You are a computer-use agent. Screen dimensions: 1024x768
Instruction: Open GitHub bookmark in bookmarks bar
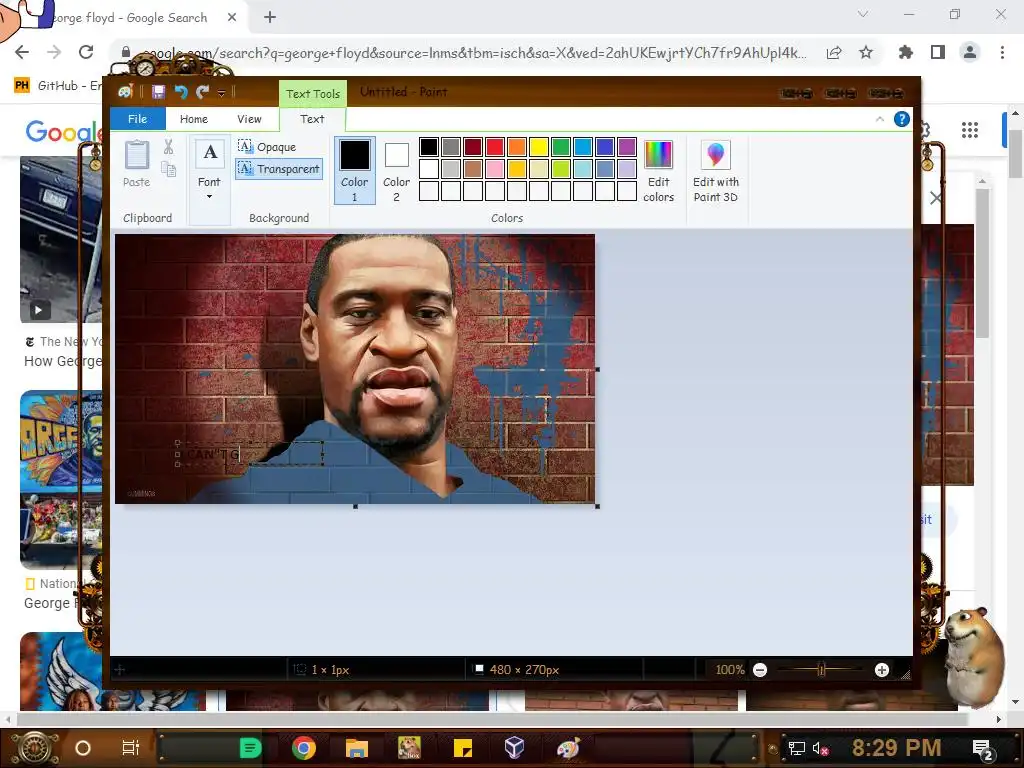[58, 86]
